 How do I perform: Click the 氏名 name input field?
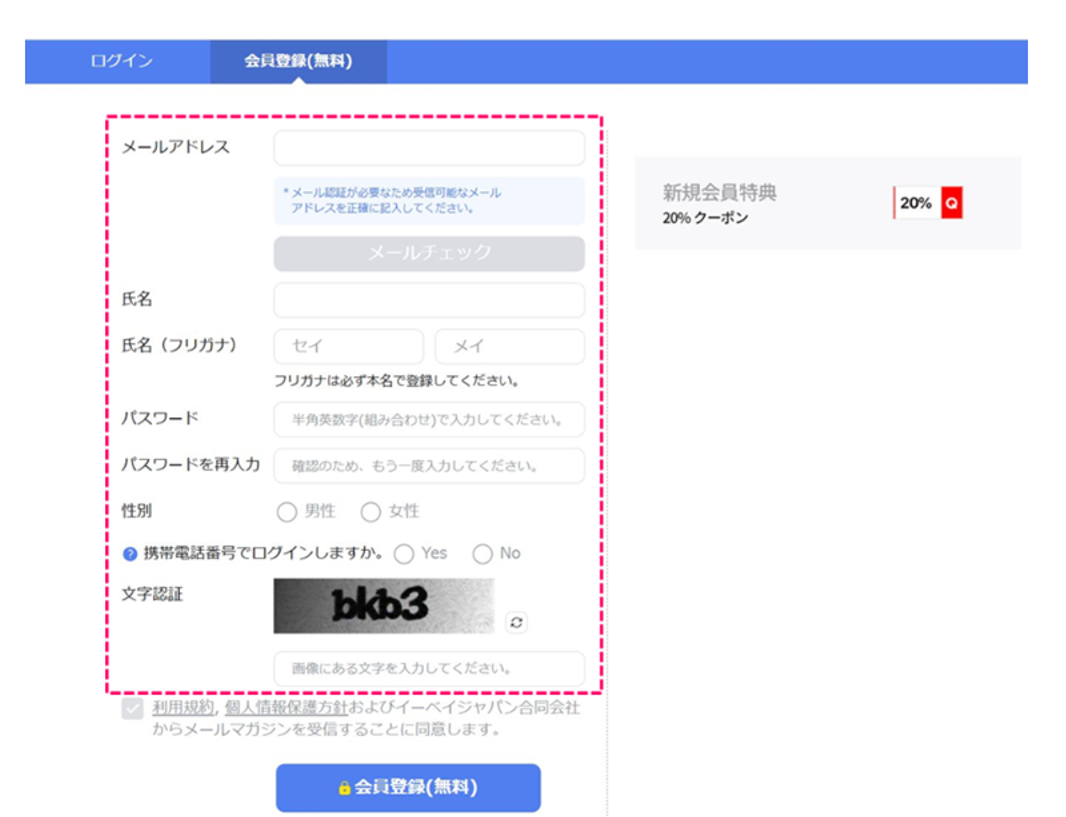coord(428,300)
